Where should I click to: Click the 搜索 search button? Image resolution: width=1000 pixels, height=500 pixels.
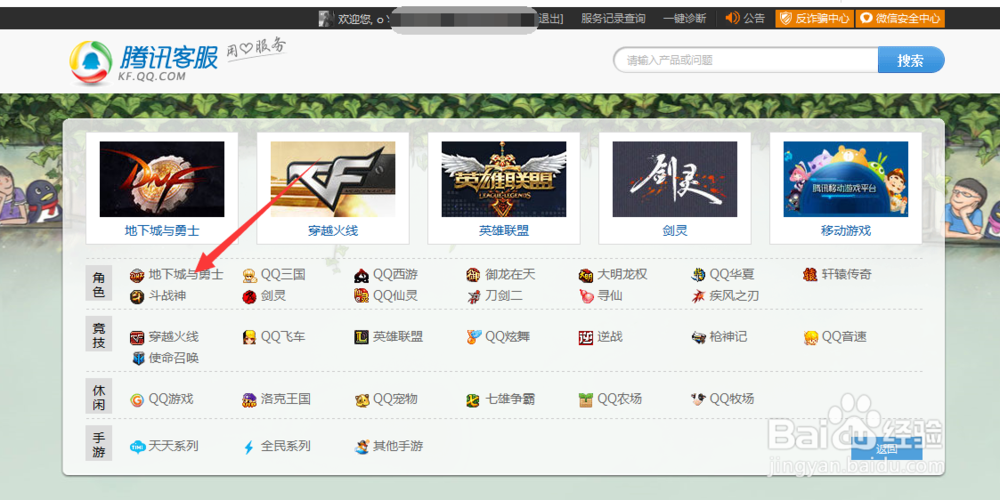pyautogui.click(x=911, y=61)
